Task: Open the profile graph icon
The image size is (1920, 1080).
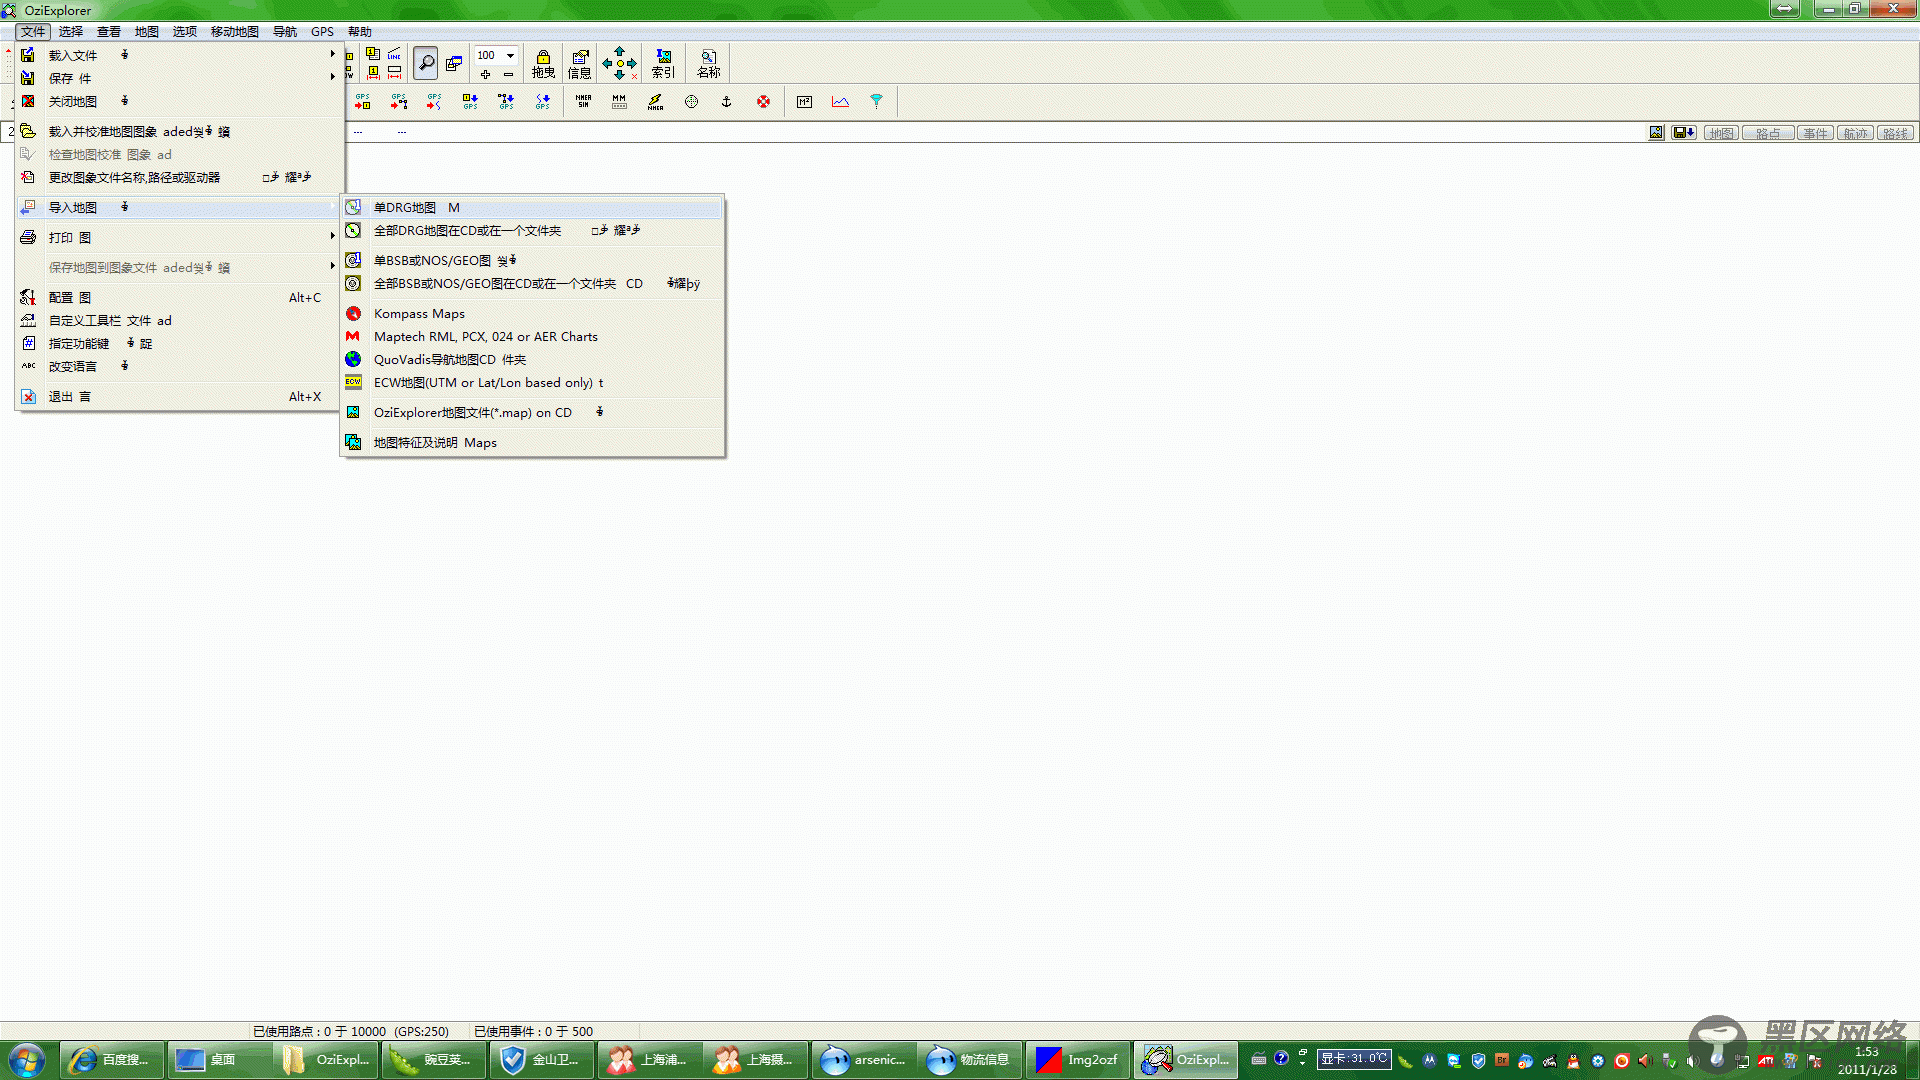Action: click(x=840, y=101)
